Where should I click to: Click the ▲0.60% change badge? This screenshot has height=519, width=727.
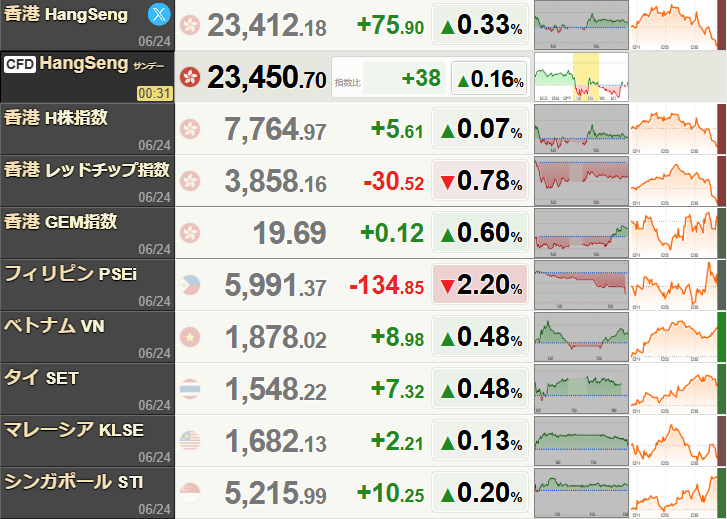480,232
